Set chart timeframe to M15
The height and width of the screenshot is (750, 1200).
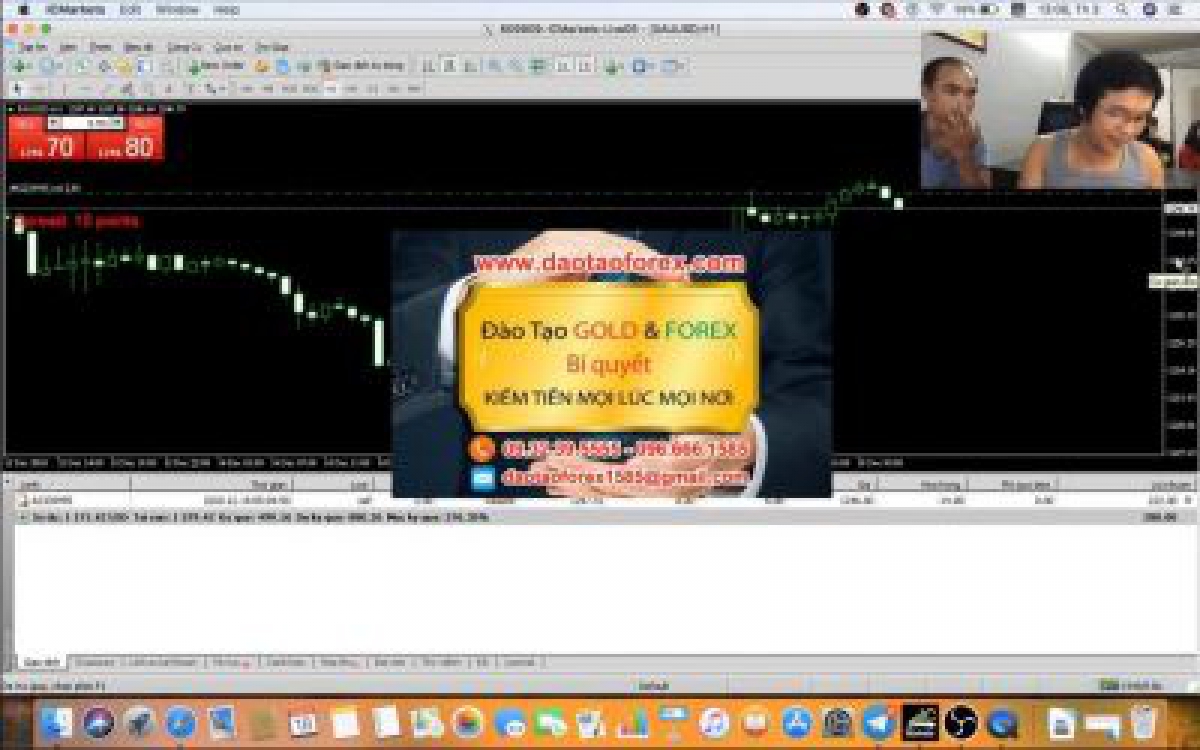[289, 88]
